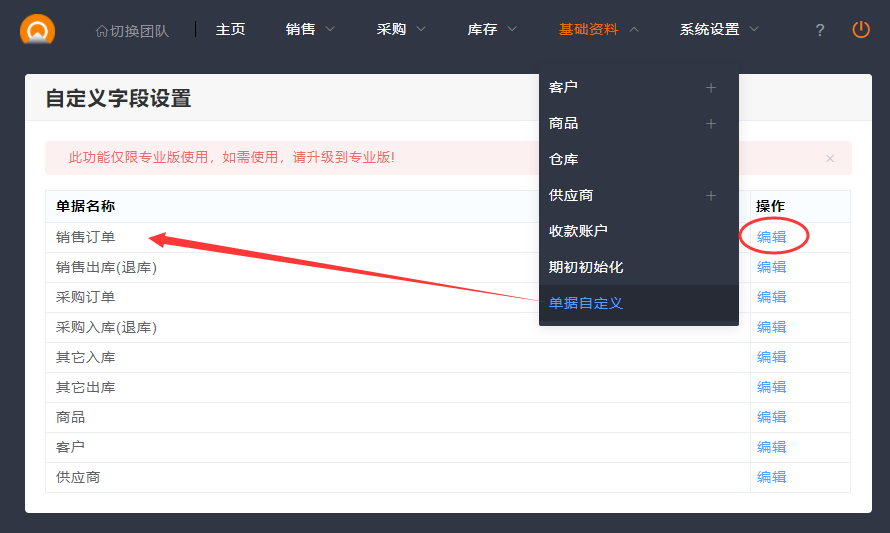Open the 库存 dropdown menu
Screen dimensions: 890x533
[492, 29]
